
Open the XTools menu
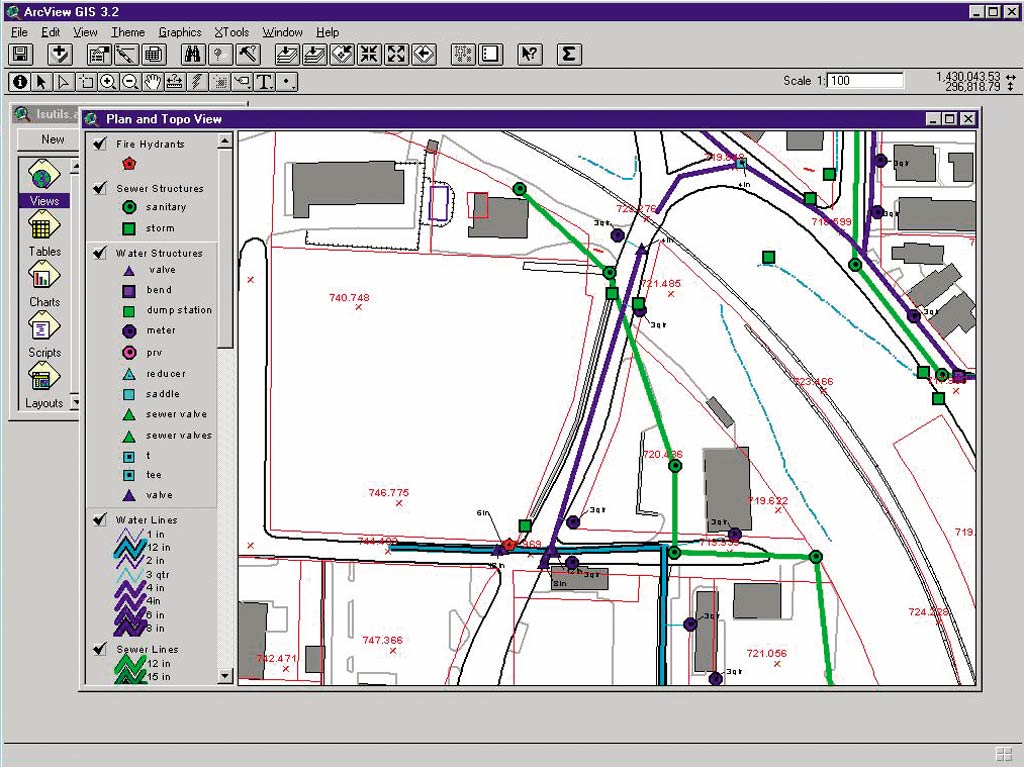point(232,32)
